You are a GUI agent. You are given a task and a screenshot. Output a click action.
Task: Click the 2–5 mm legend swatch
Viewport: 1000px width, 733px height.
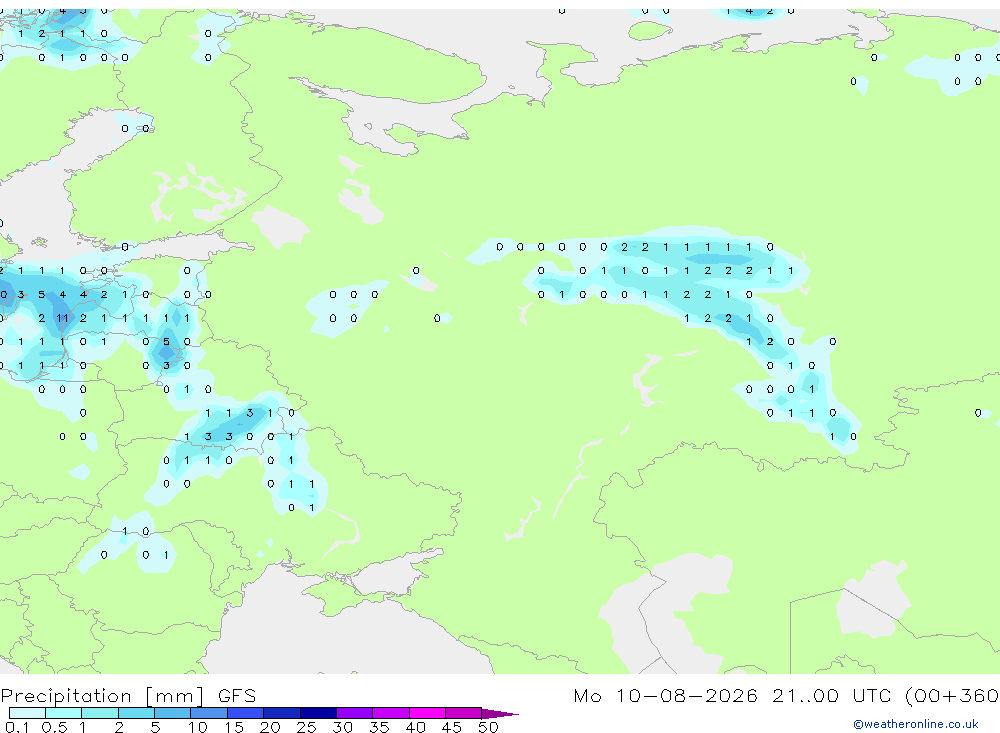click(x=136, y=713)
